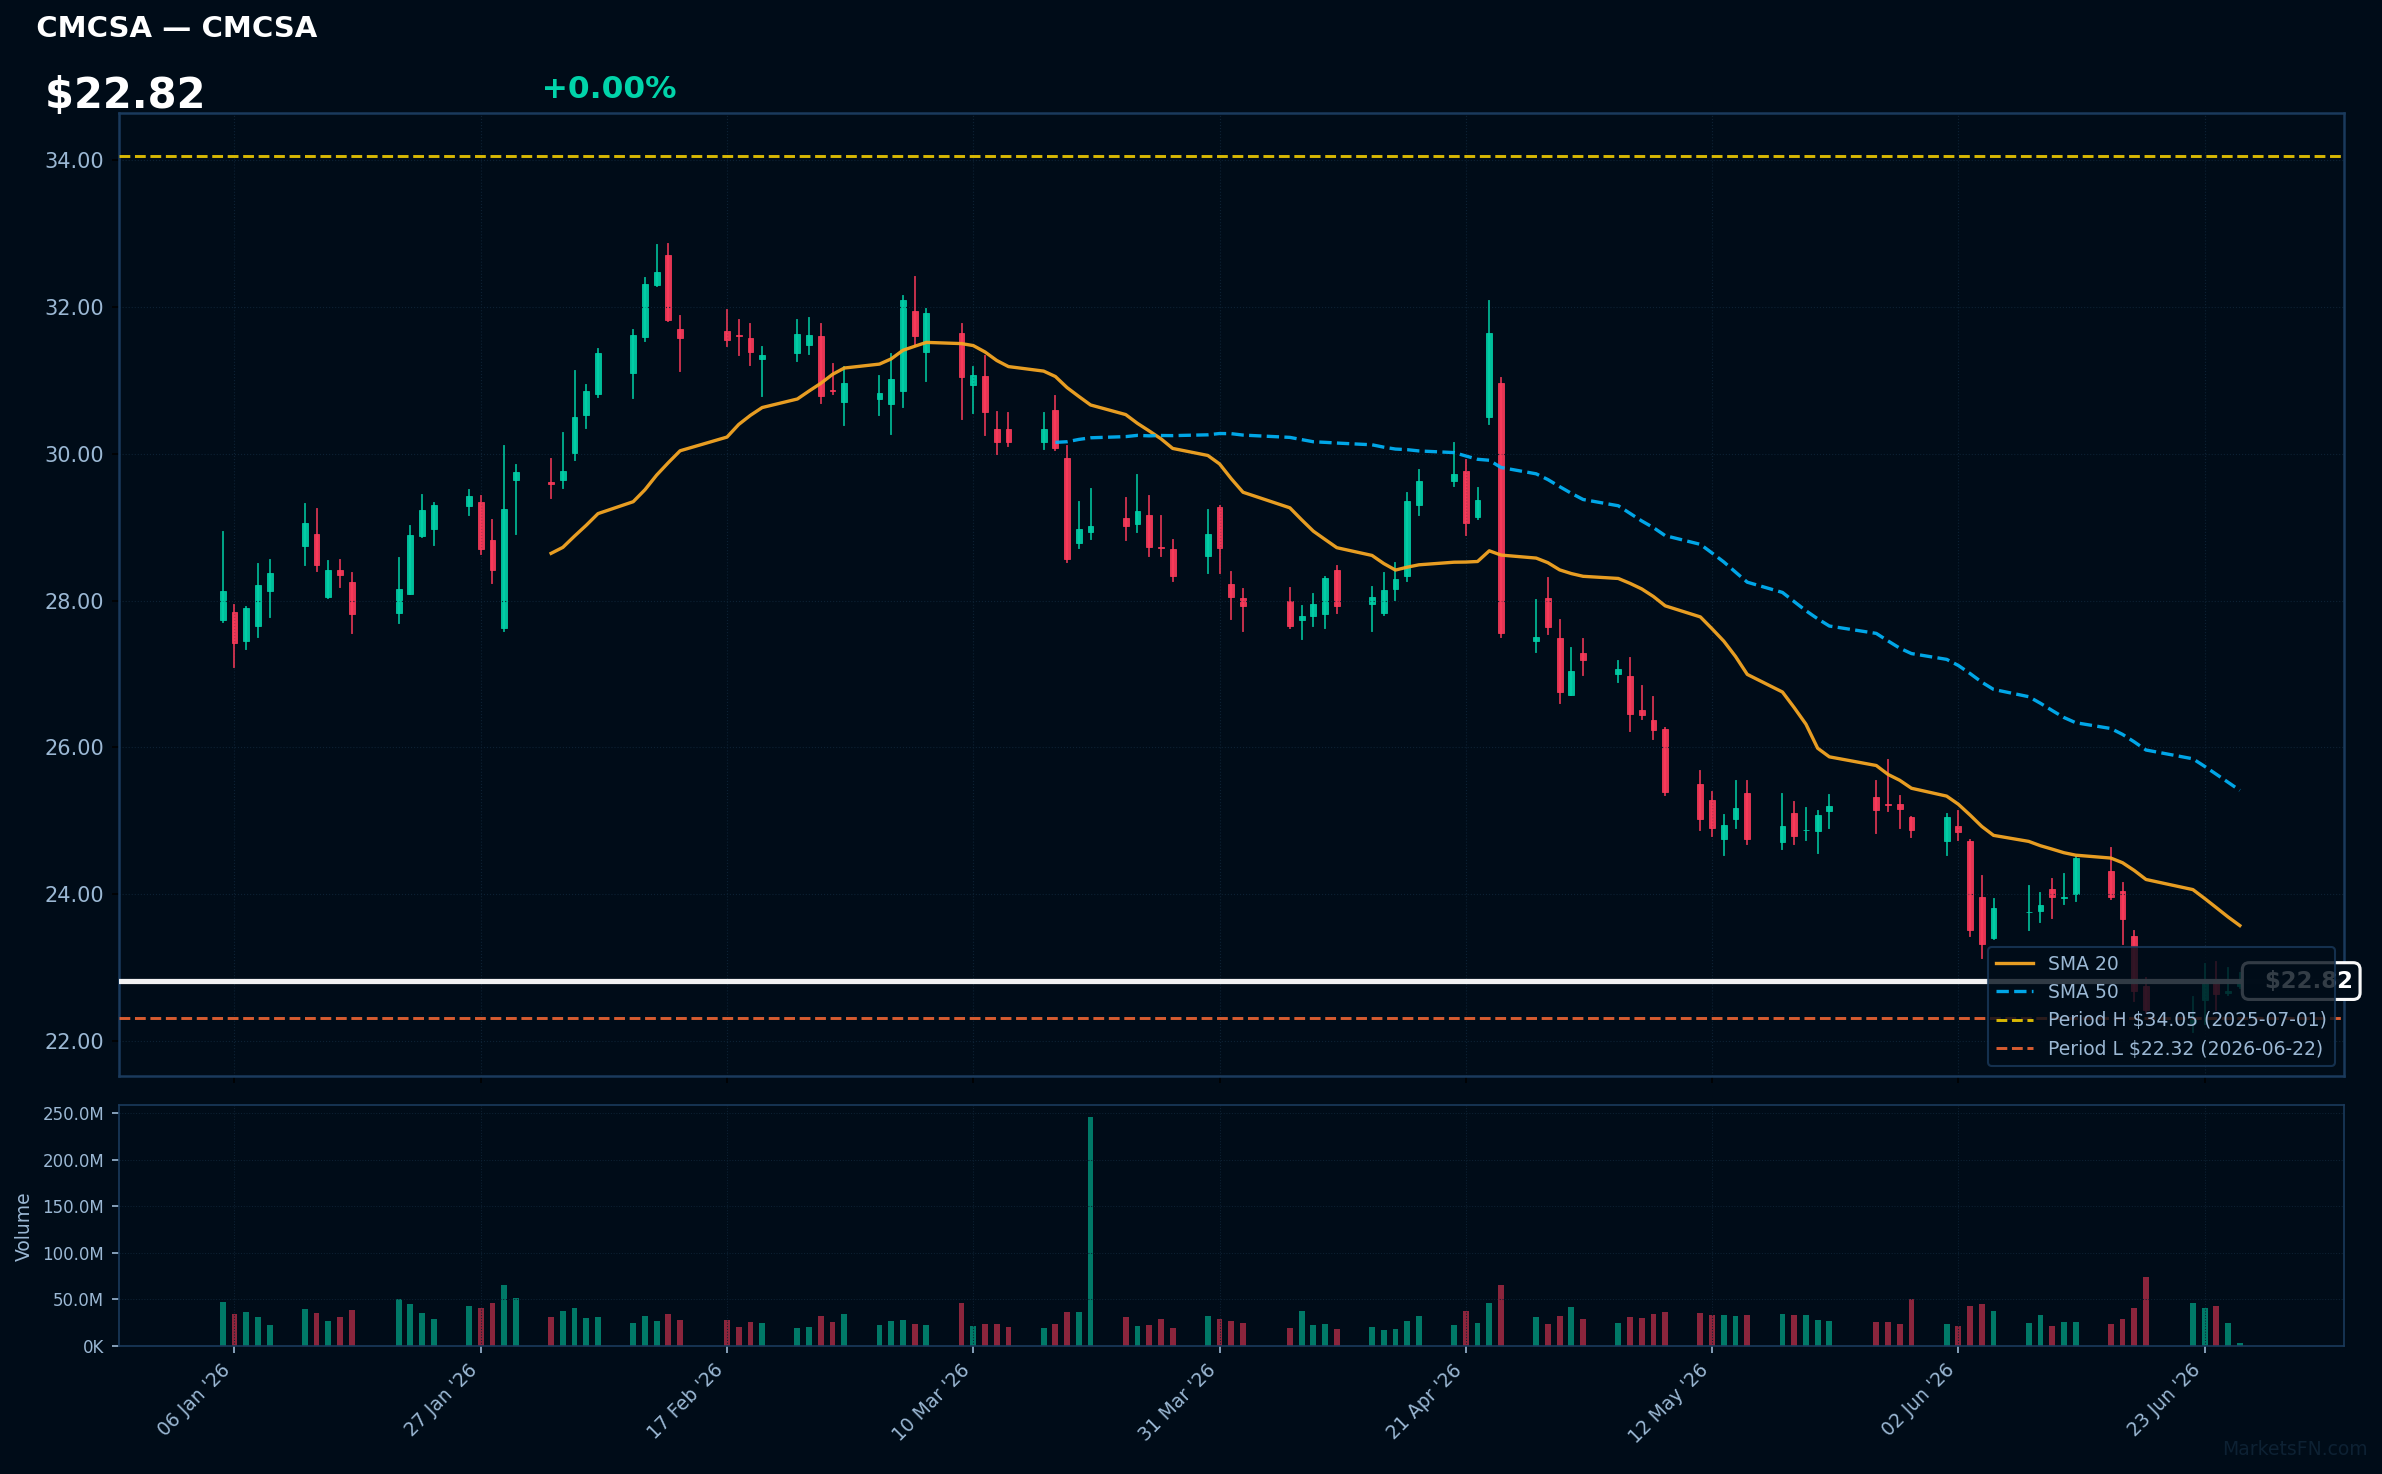Click the 150.0M volume axis label
This screenshot has width=2382, height=1474.
[73, 1207]
